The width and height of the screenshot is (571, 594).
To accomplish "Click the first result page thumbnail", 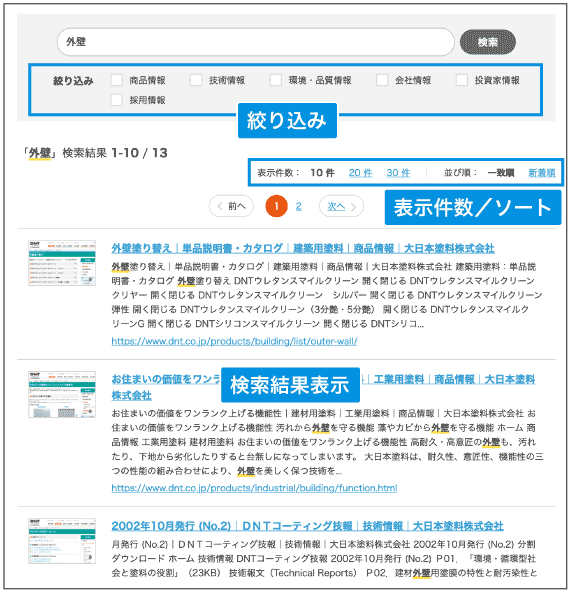I will [x=62, y=263].
